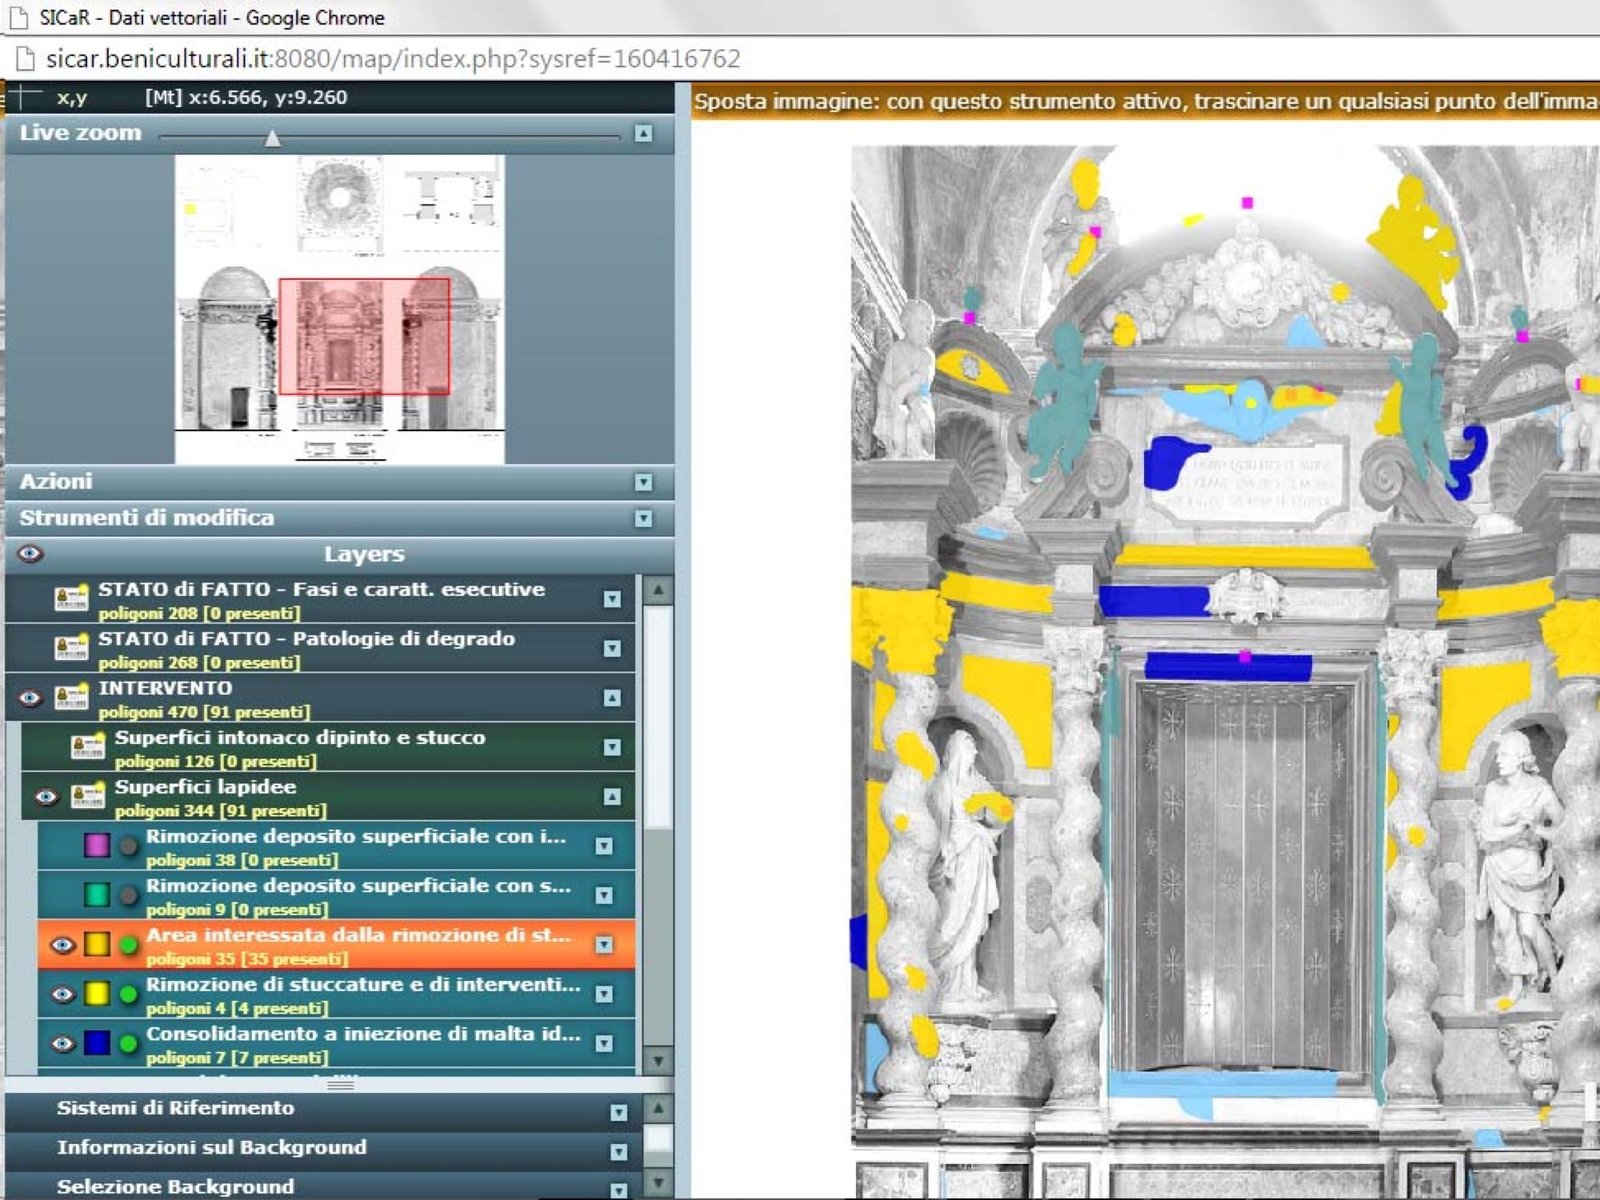Expand the Azioni panel
This screenshot has height=1200, width=1600.
coord(643,482)
